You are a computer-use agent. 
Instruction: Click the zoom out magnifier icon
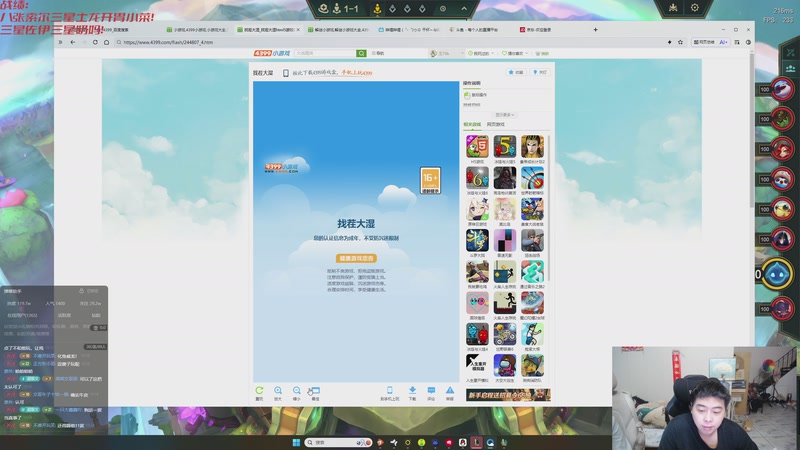tap(296, 391)
